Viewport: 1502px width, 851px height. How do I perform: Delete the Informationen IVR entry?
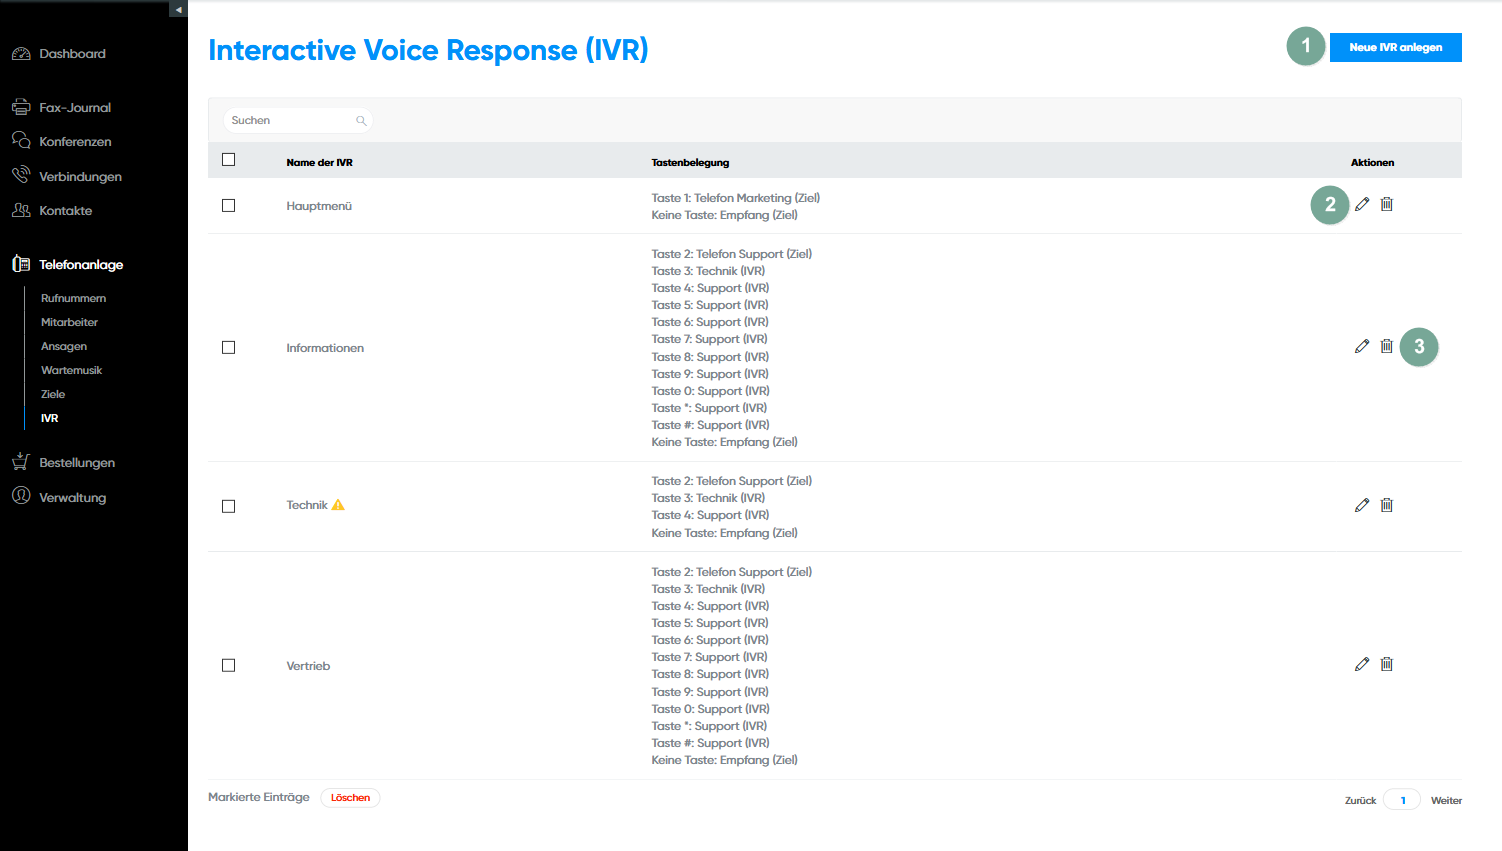pos(1387,346)
